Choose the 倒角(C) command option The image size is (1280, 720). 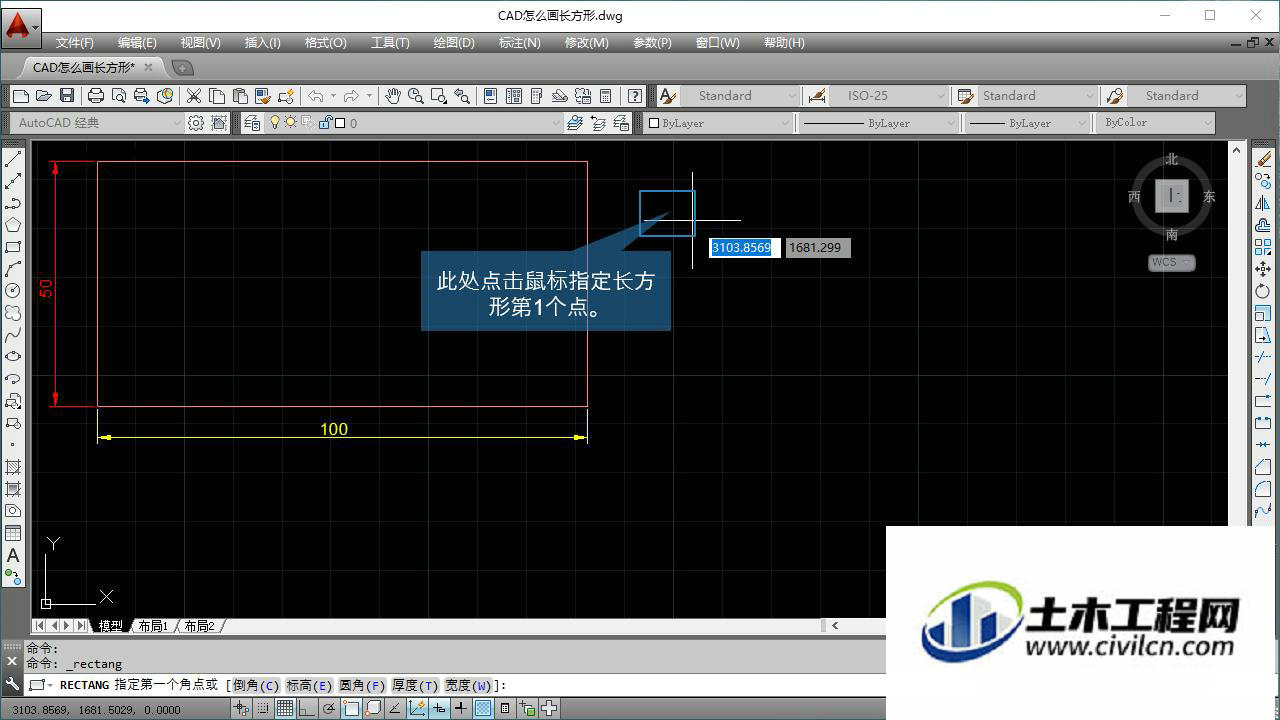pyautogui.click(x=256, y=685)
